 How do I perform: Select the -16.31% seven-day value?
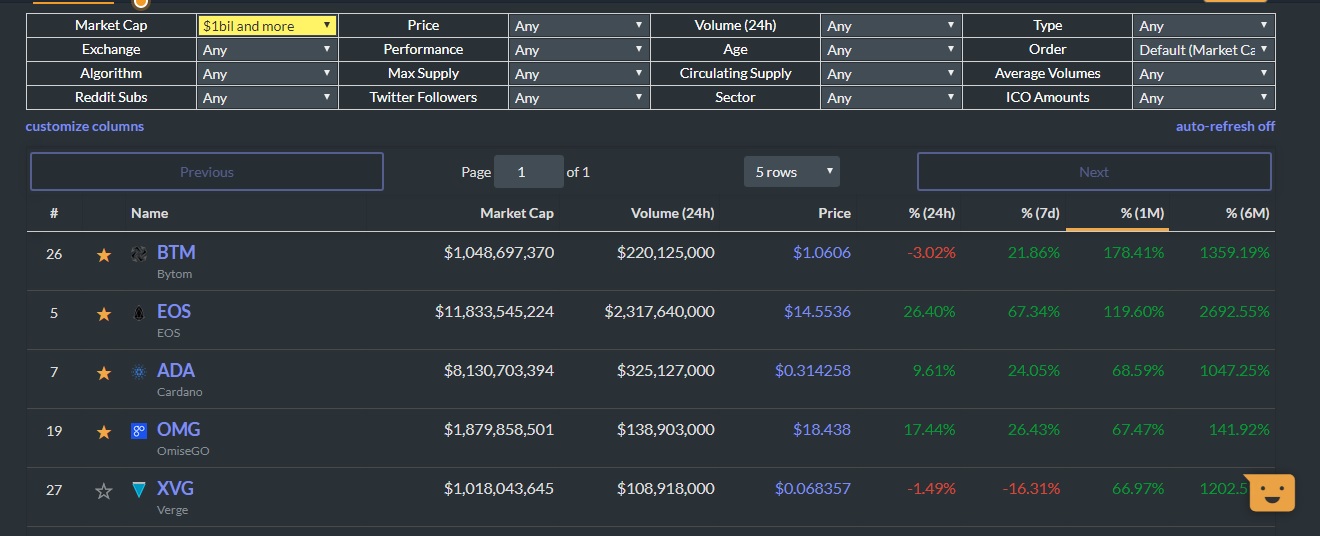click(x=1031, y=489)
